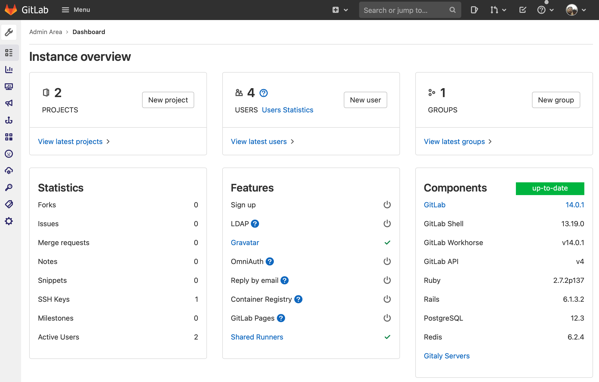
Task: Open the Monitoring sidebar icon
Action: (9, 86)
